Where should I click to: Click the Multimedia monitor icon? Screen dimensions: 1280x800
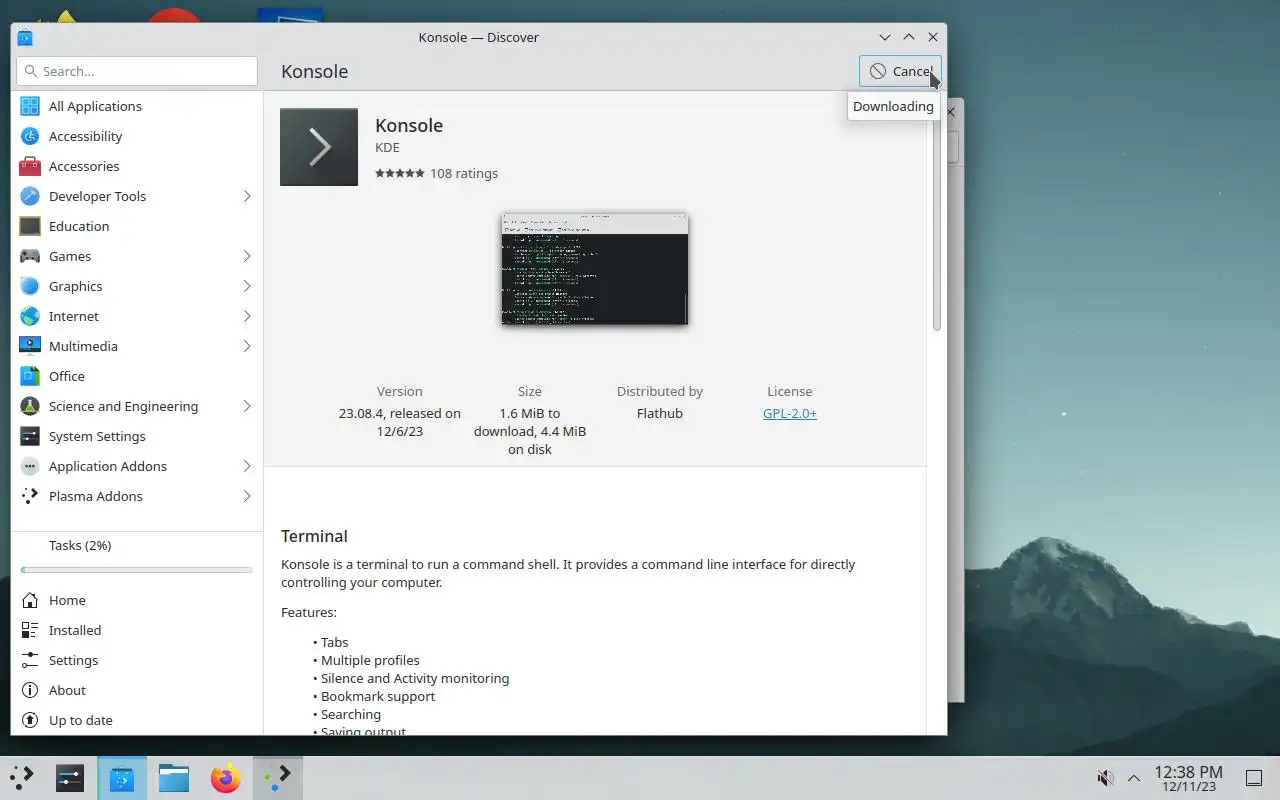point(30,346)
